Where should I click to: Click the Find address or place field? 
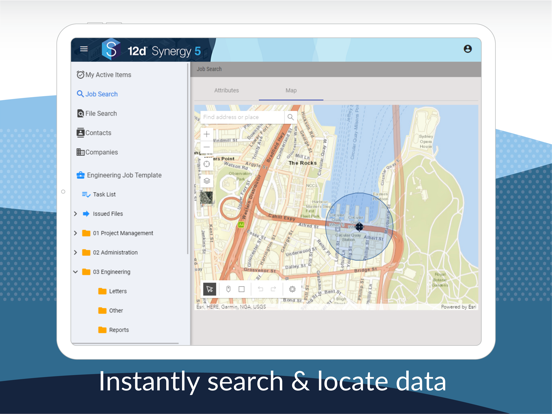242,117
